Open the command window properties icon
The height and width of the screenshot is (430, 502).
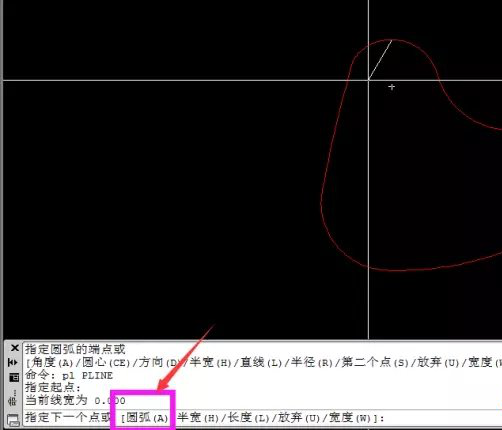(x=14, y=378)
